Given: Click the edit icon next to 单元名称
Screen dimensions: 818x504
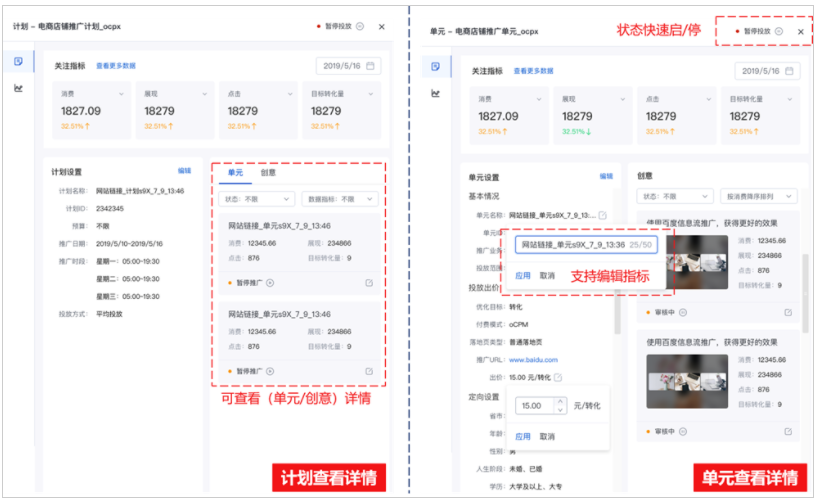Looking at the screenshot, I should click(603, 215).
